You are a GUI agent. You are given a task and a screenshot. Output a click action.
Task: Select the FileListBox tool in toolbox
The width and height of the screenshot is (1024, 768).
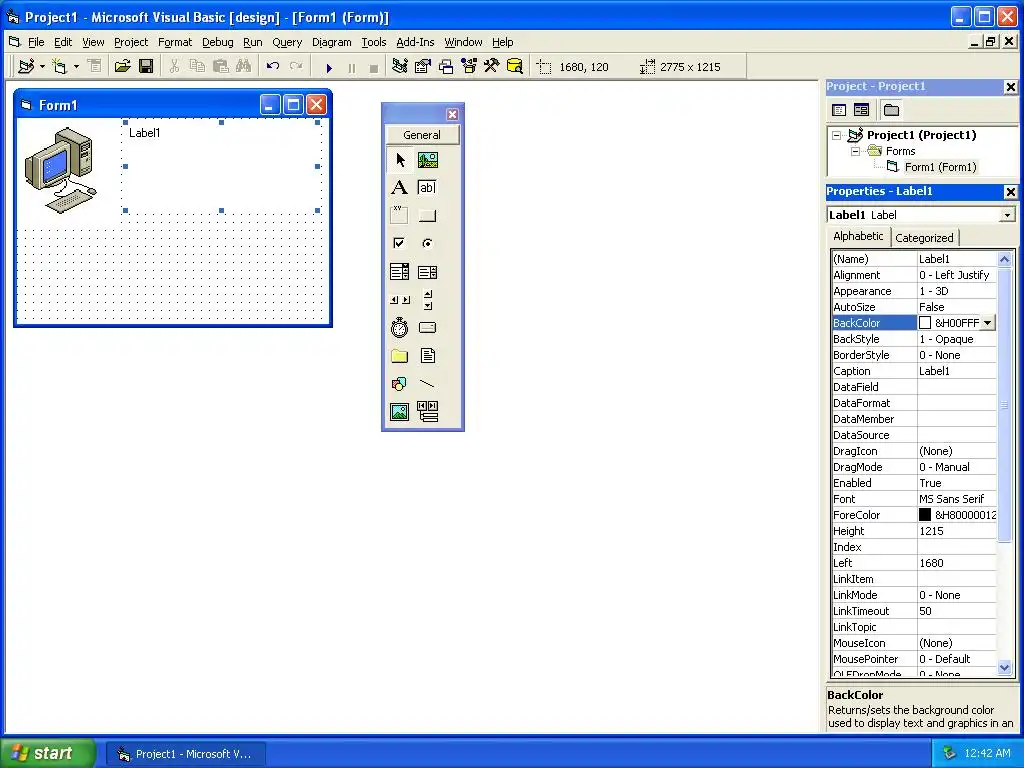click(x=428, y=356)
